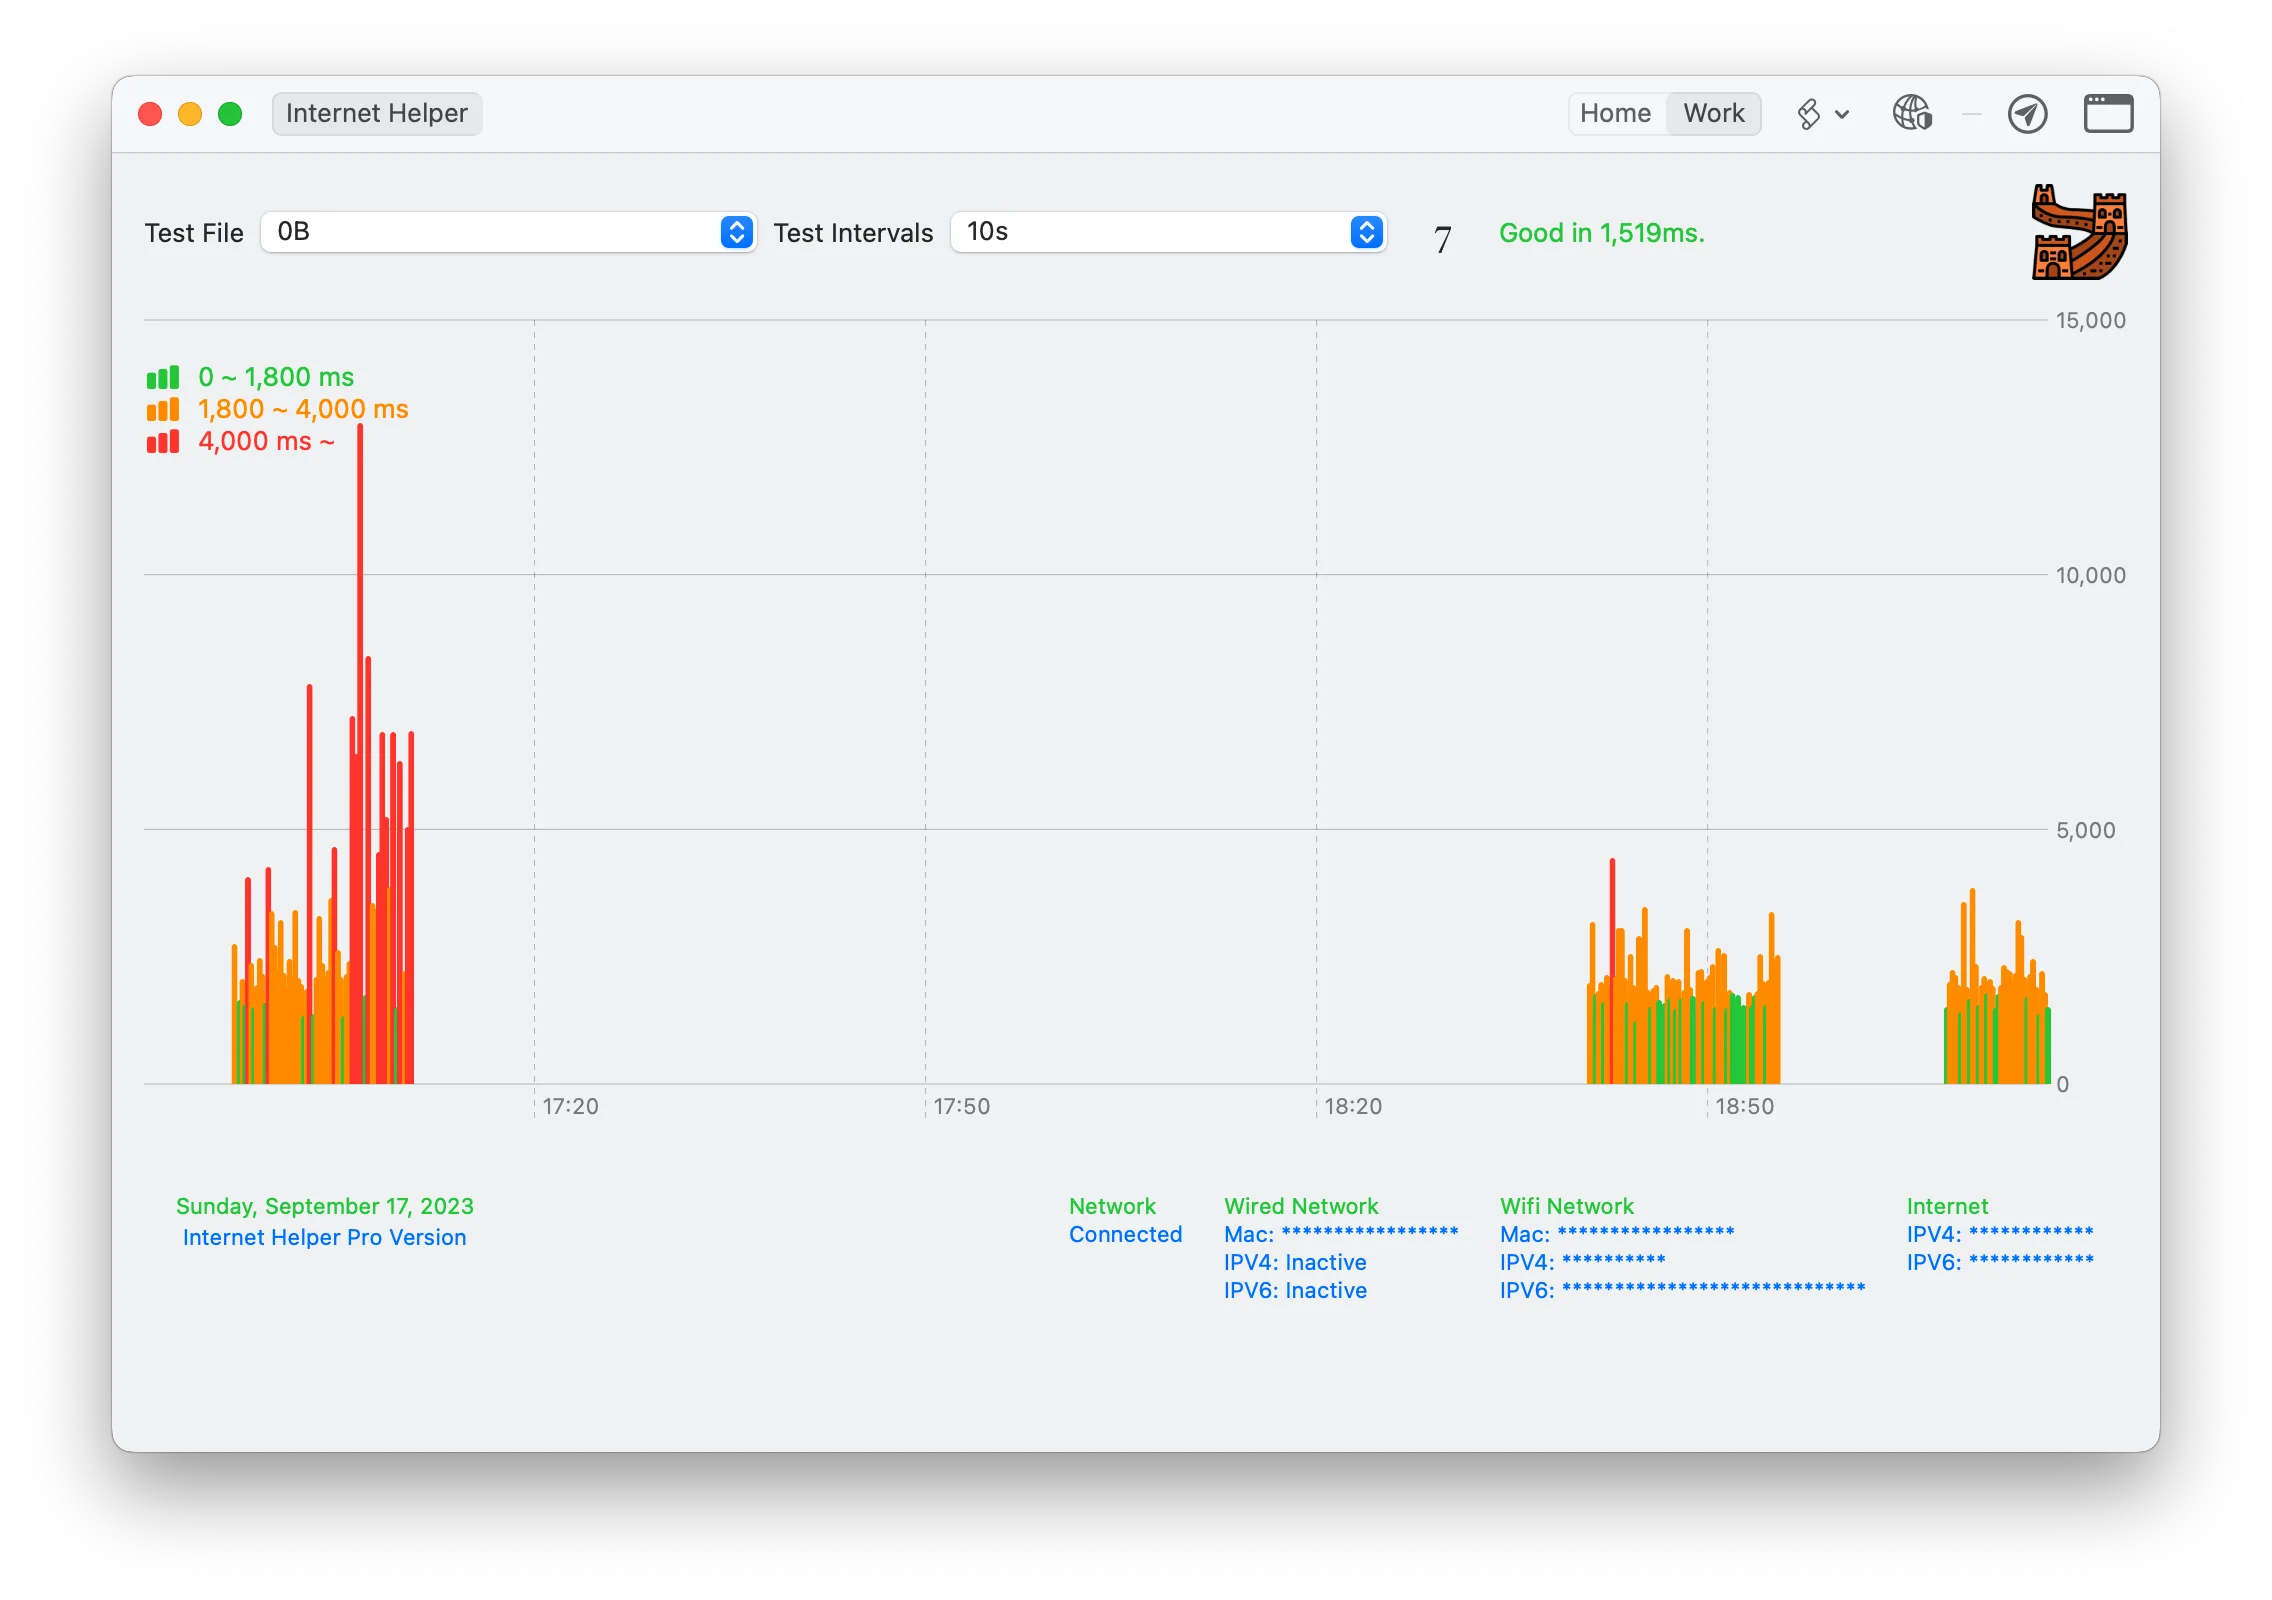Viewport: 2272px width, 1600px height.
Task: Click the window layout icon in toolbar
Action: tap(2108, 114)
